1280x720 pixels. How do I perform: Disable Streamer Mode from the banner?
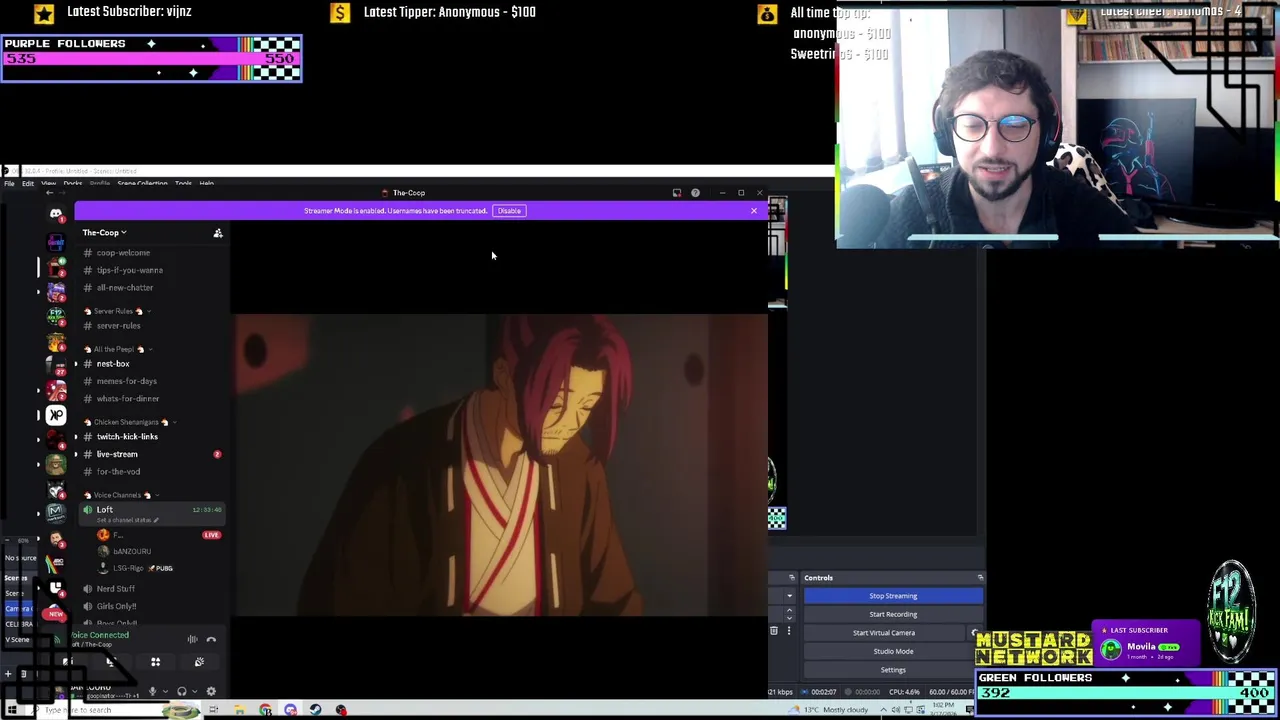click(509, 211)
